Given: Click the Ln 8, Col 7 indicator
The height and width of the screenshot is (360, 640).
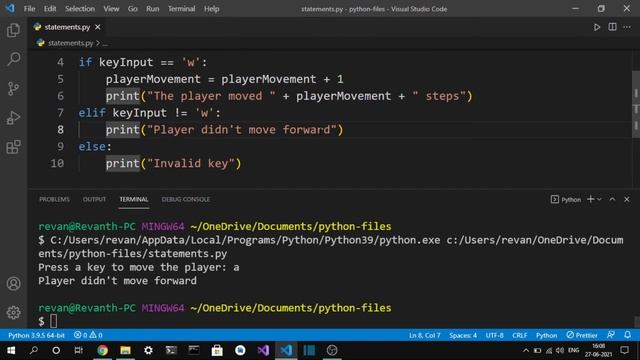Looking at the screenshot, I should click(x=424, y=335).
